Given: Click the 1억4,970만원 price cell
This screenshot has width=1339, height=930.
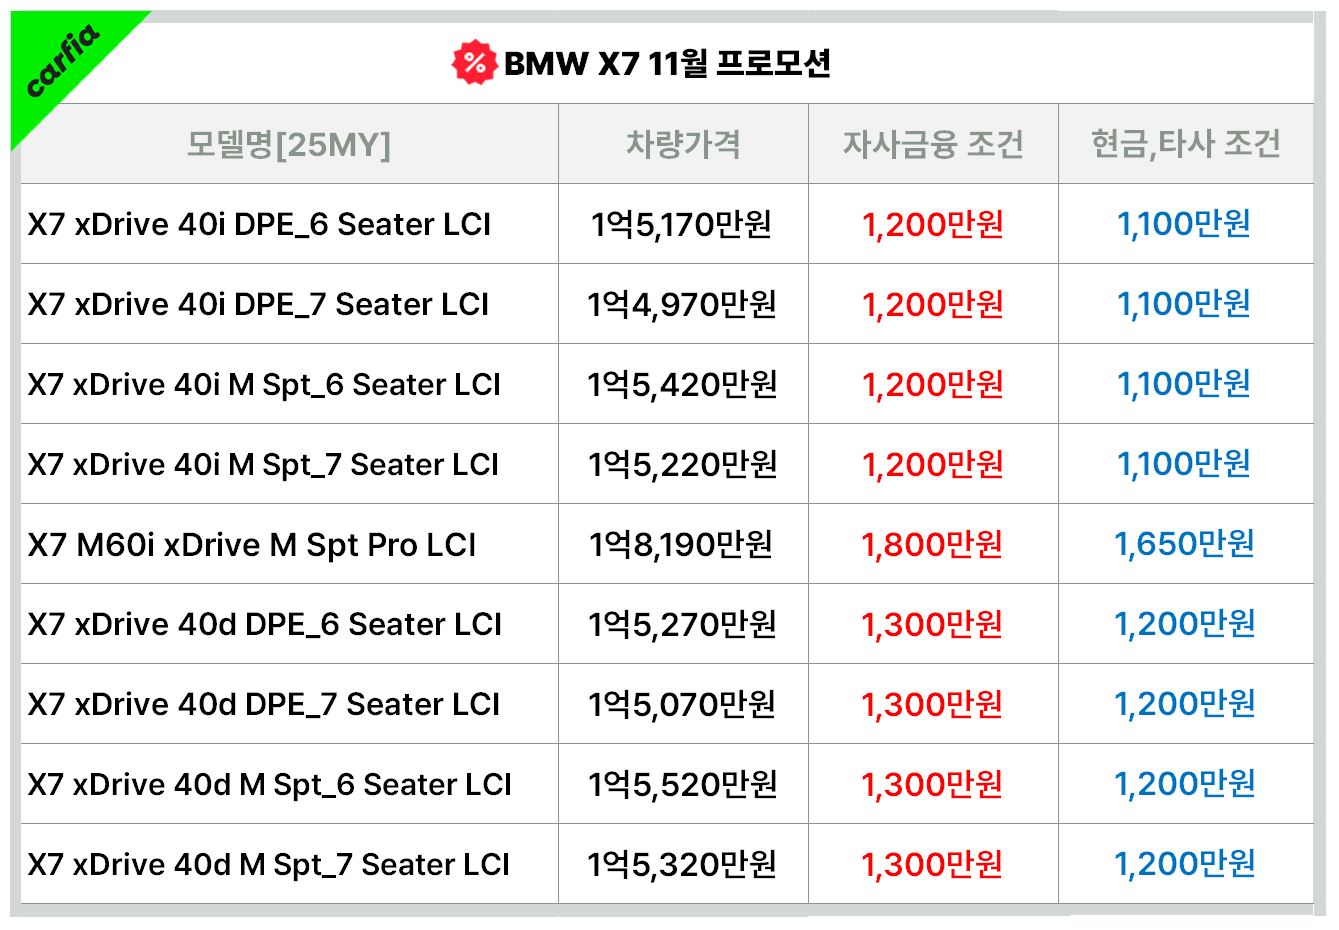Looking at the screenshot, I should (x=681, y=305).
